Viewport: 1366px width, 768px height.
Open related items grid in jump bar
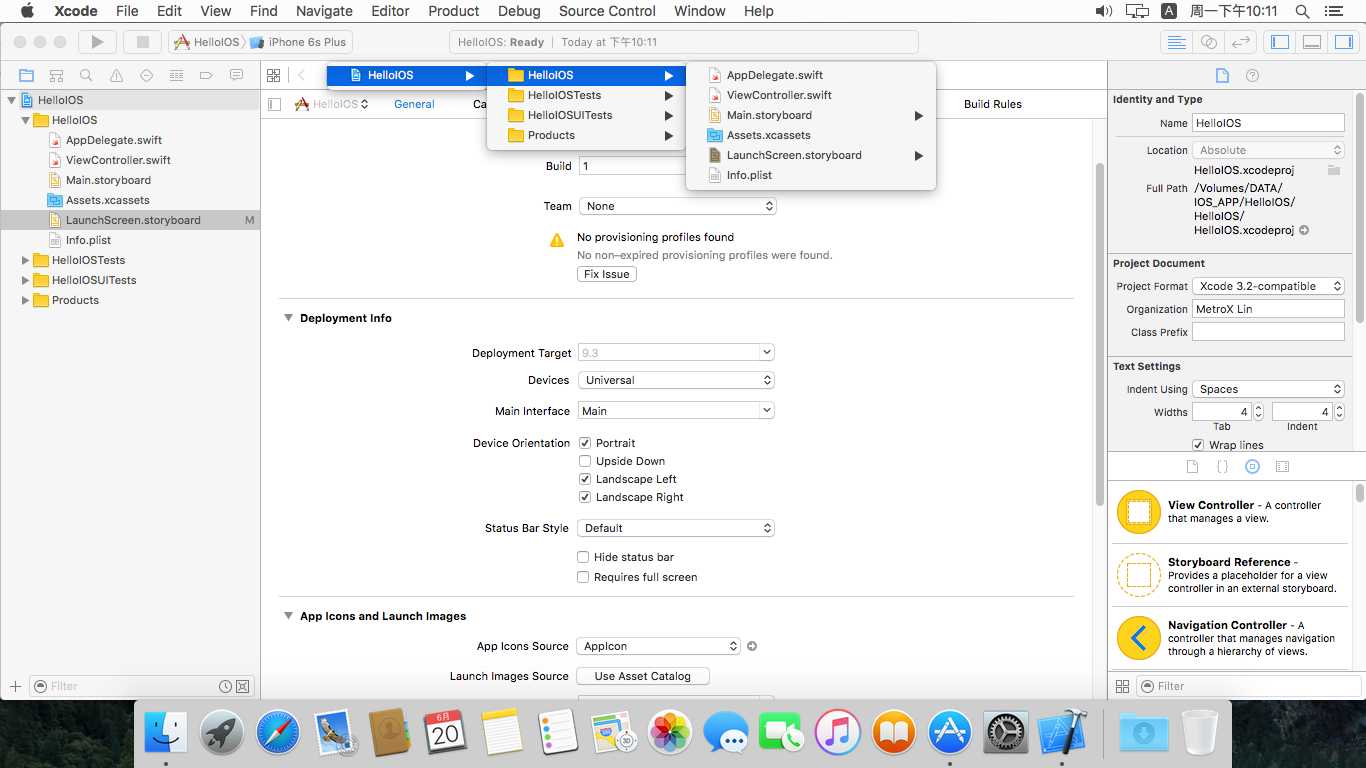click(273, 75)
